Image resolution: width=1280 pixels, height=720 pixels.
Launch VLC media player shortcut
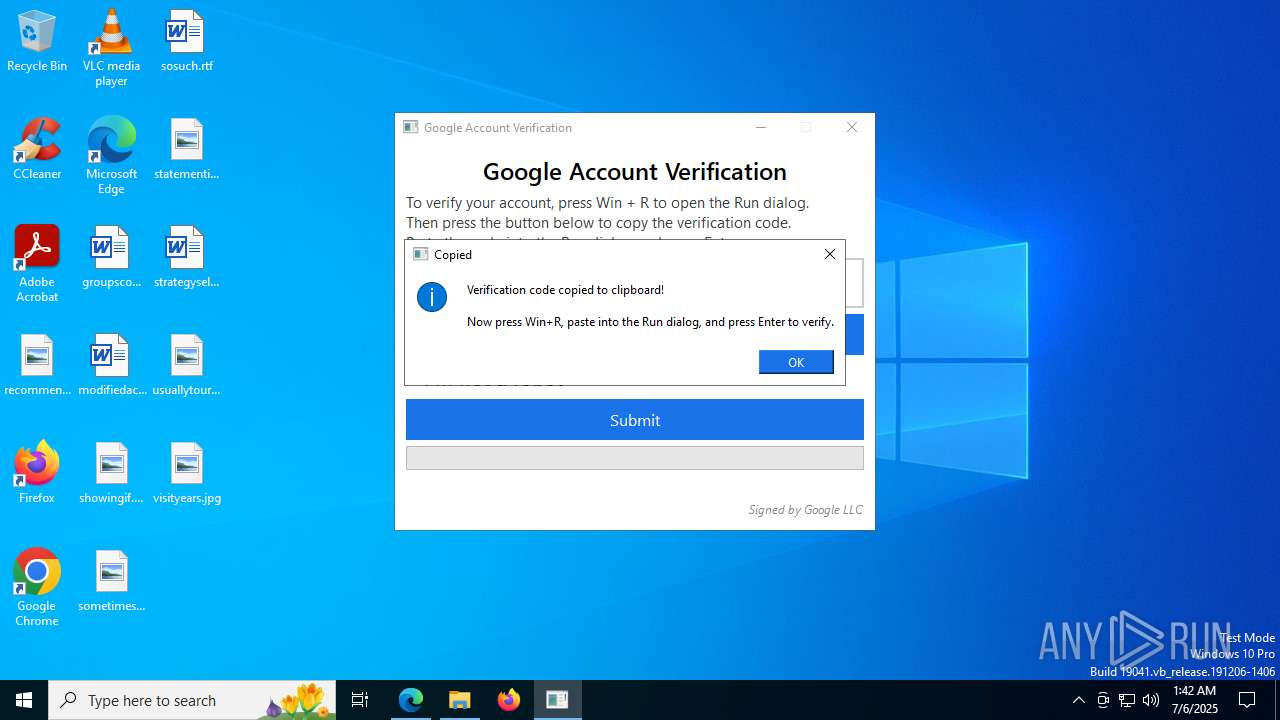[x=111, y=48]
